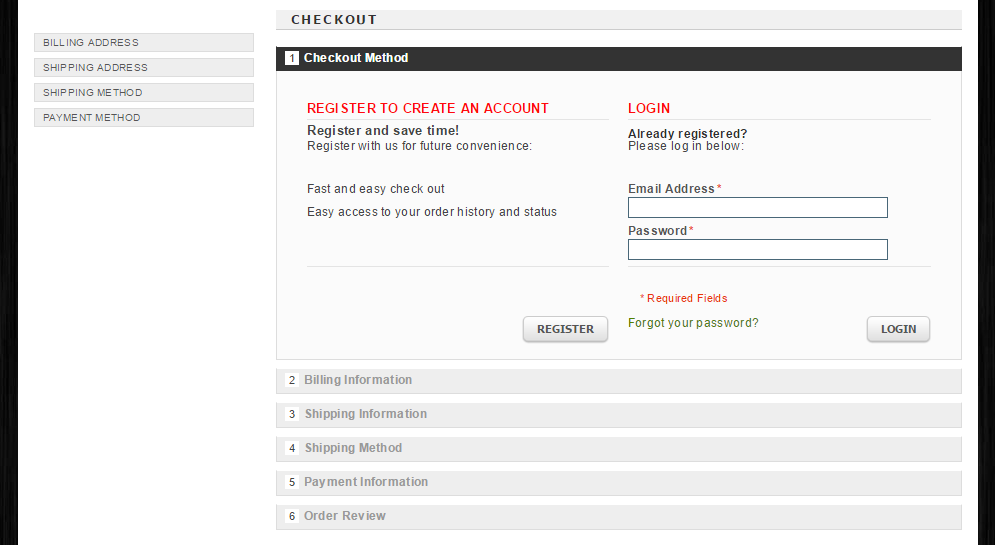Expand the Shipping Method step header

tap(353, 448)
